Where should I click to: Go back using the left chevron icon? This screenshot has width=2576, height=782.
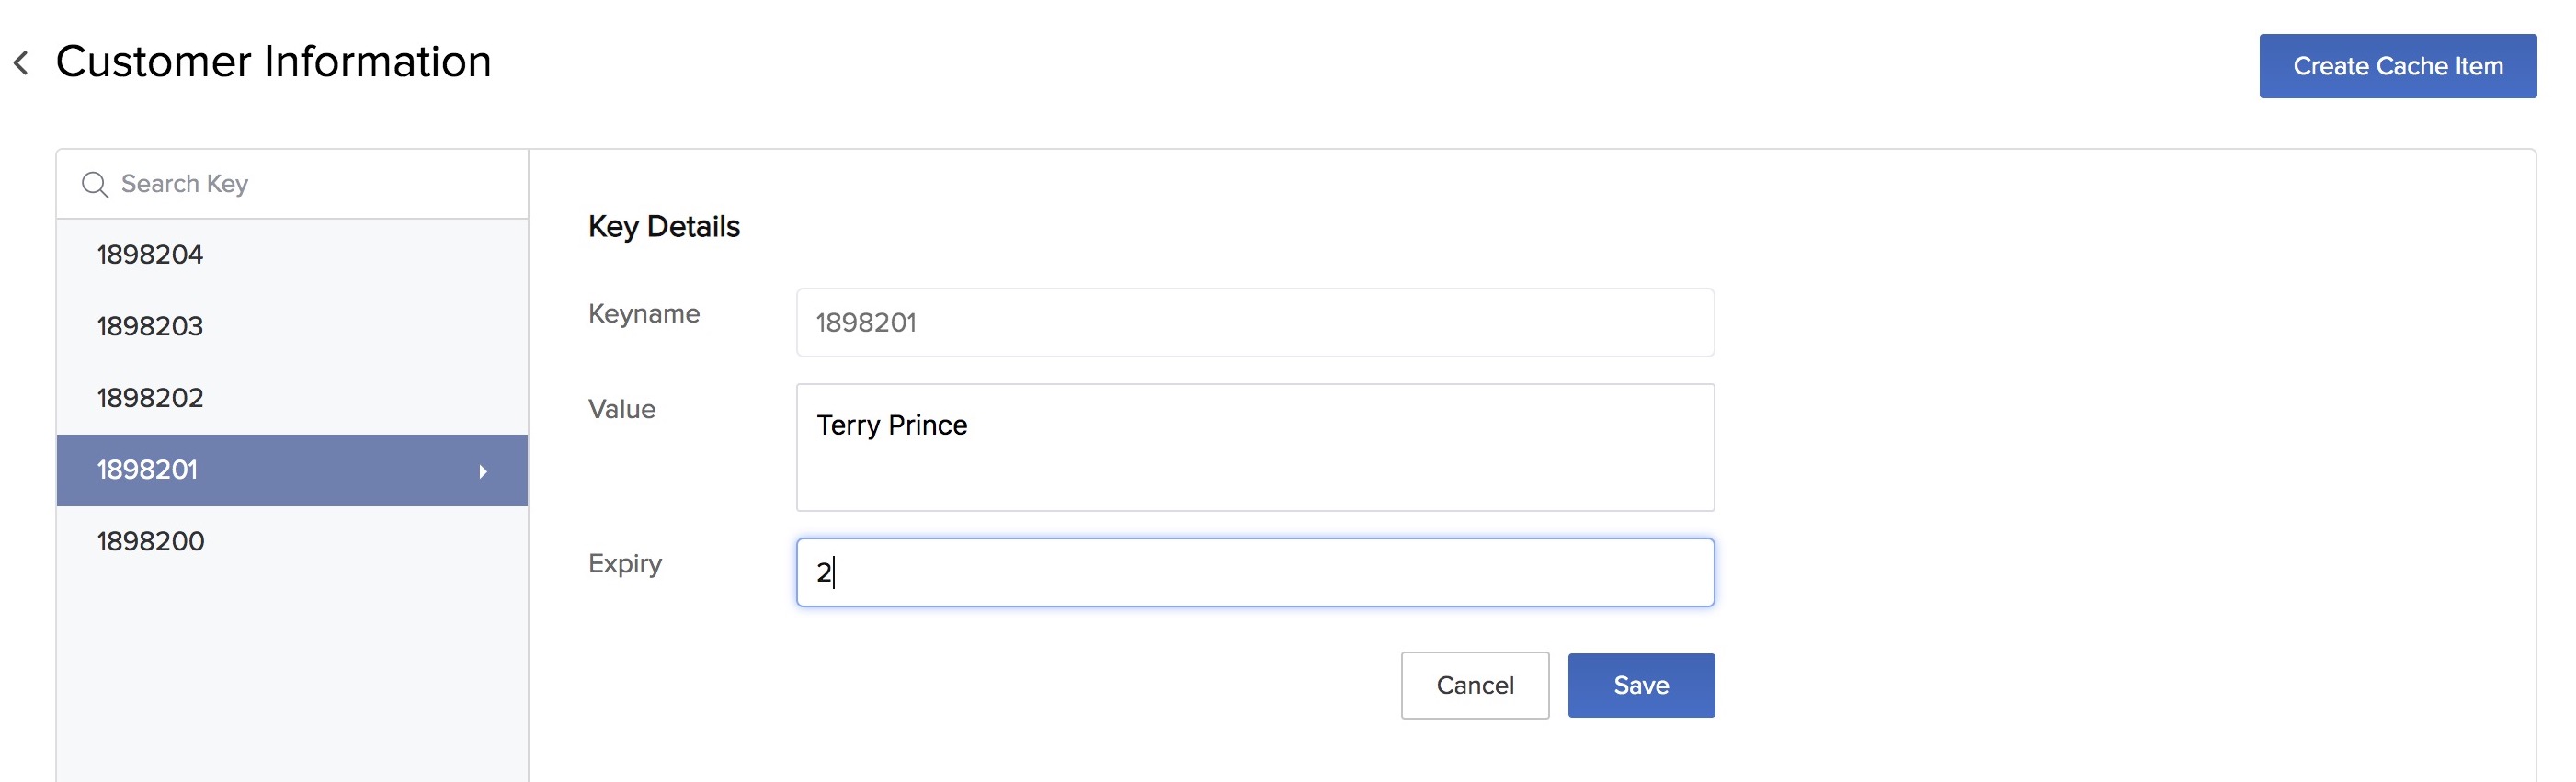(21, 63)
